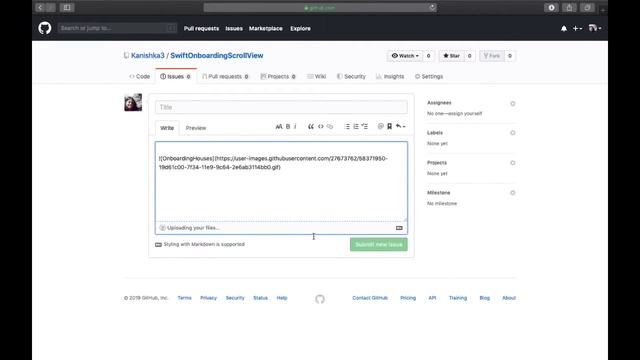Image resolution: width=640 pixels, height=360 pixels.
Task: Toggle the Safari sidebar button
Action: point(67,7)
